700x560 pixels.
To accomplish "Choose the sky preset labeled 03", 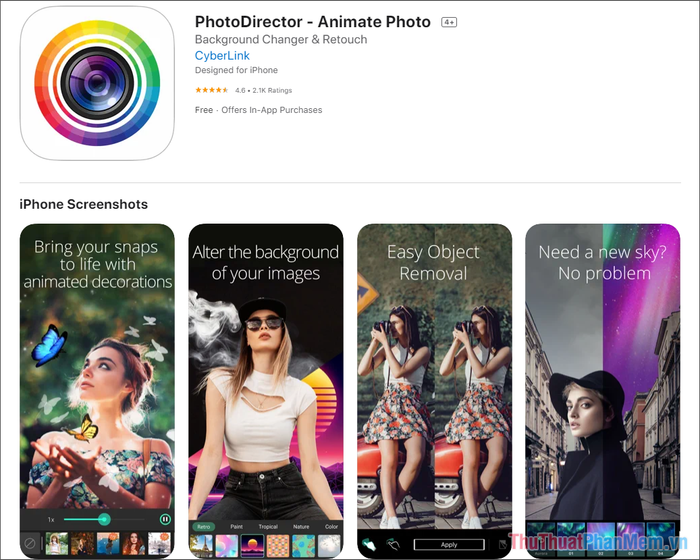I will (x=631, y=539).
